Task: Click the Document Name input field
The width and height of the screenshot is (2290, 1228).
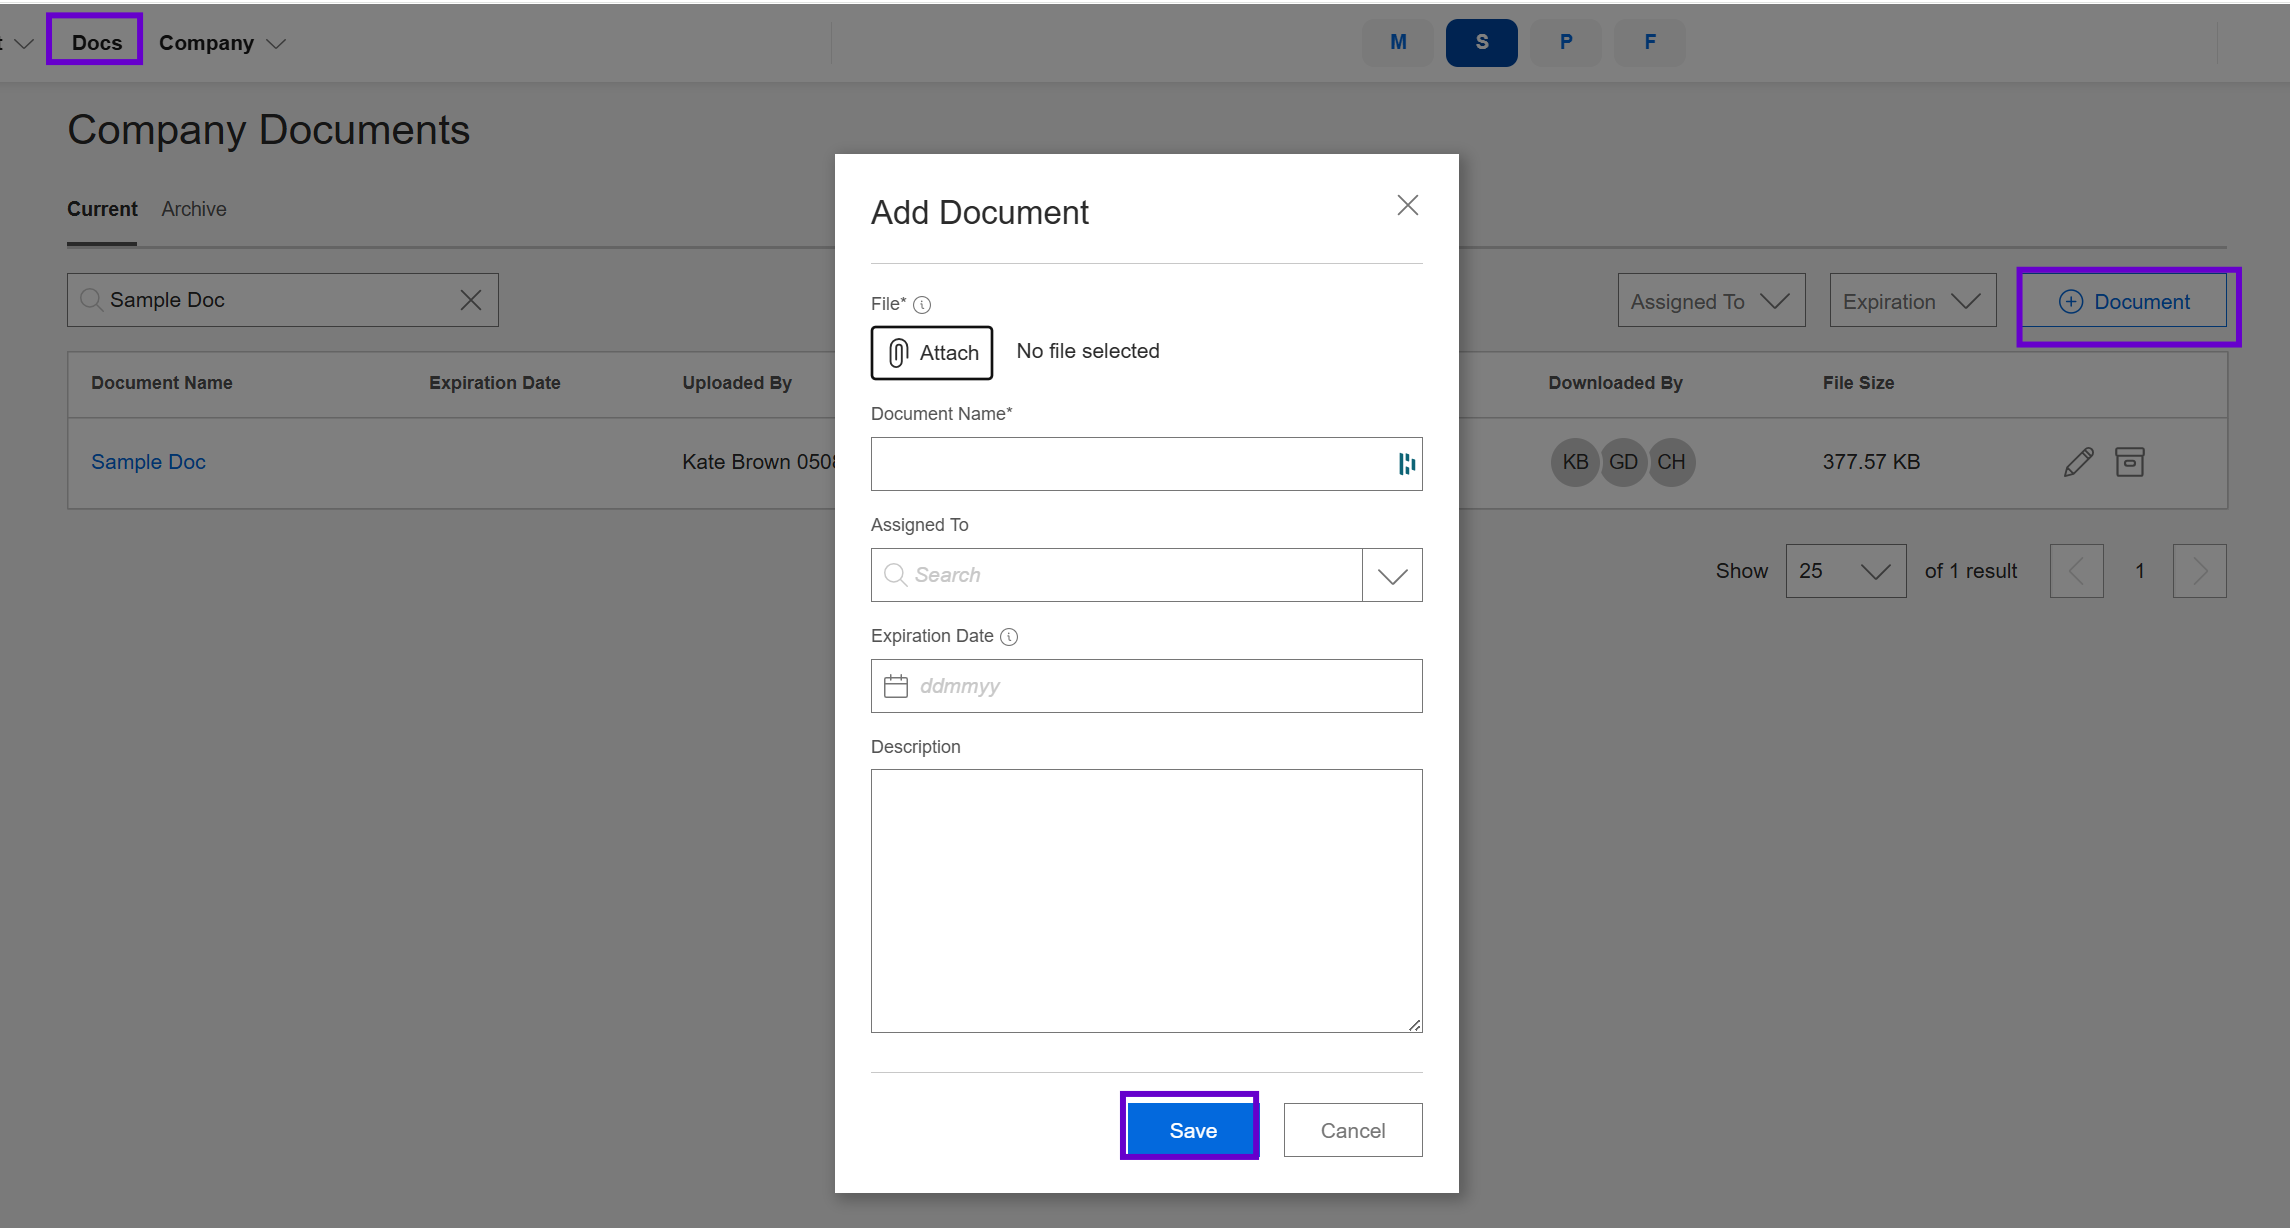Action: click(1130, 464)
